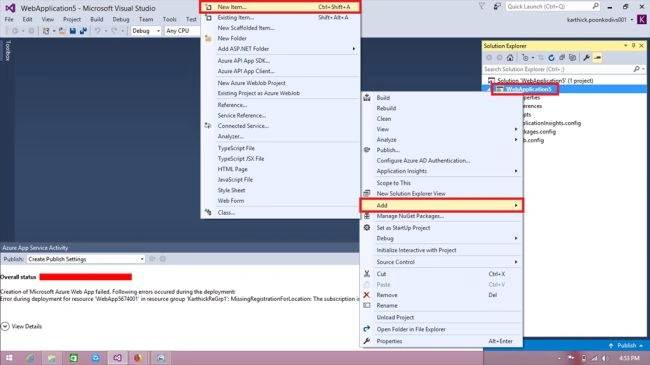Click the Open File folder icon in toolbar

click(x=62, y=31)
